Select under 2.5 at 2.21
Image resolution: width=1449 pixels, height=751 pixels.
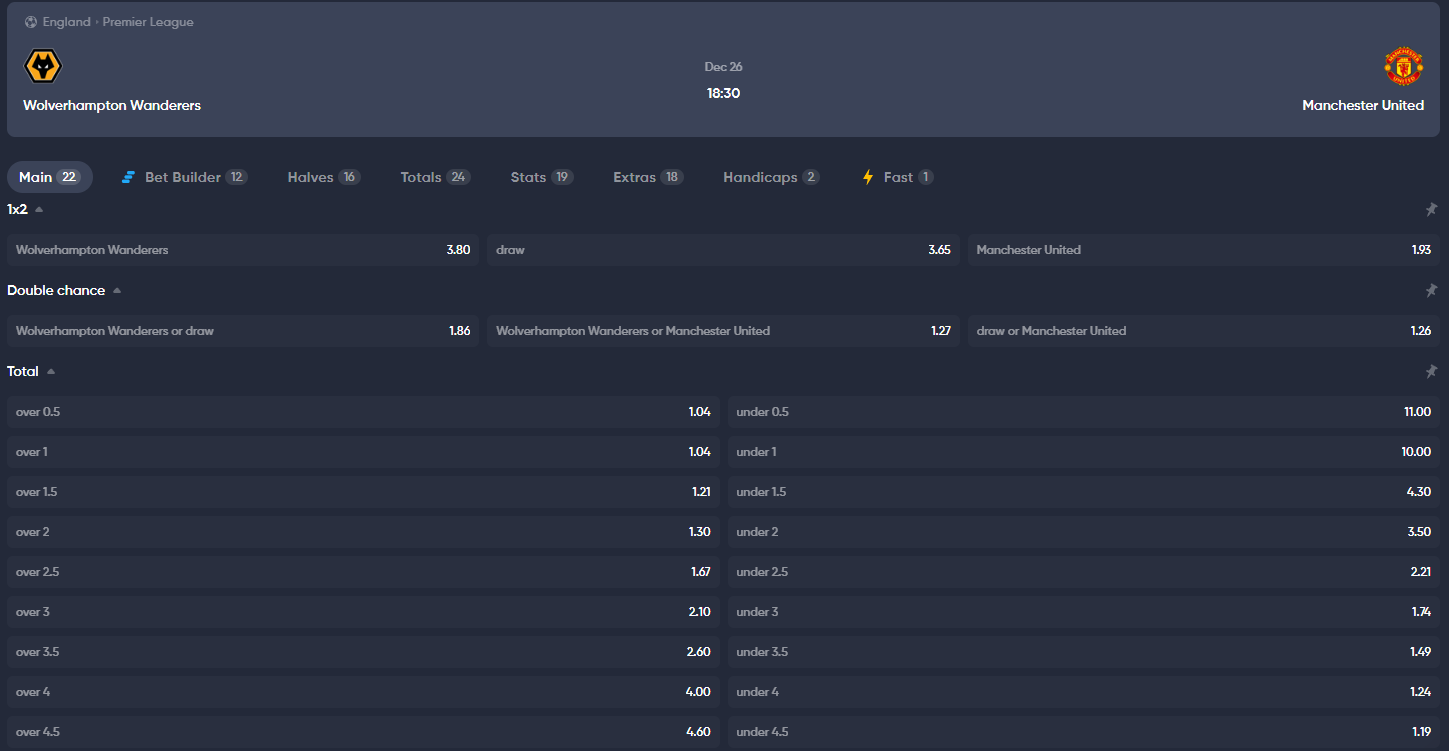[1084, 572]
